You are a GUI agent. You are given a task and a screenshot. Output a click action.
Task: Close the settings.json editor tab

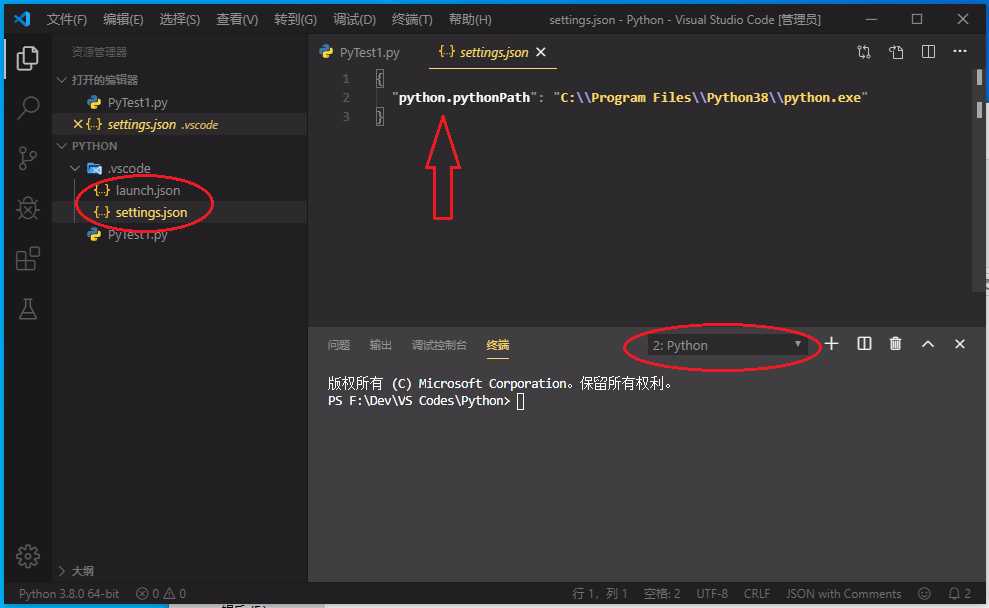click(541, 52)
